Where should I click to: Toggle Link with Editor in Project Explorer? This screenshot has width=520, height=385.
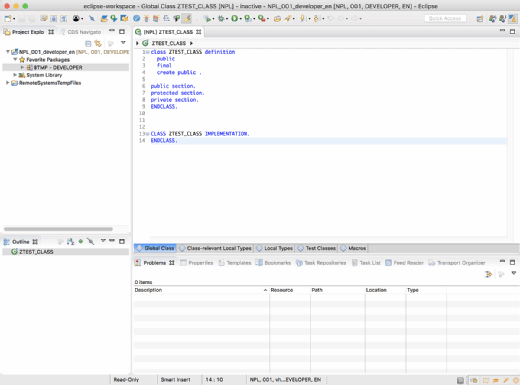pyautogui.click(x=98, y=43)
